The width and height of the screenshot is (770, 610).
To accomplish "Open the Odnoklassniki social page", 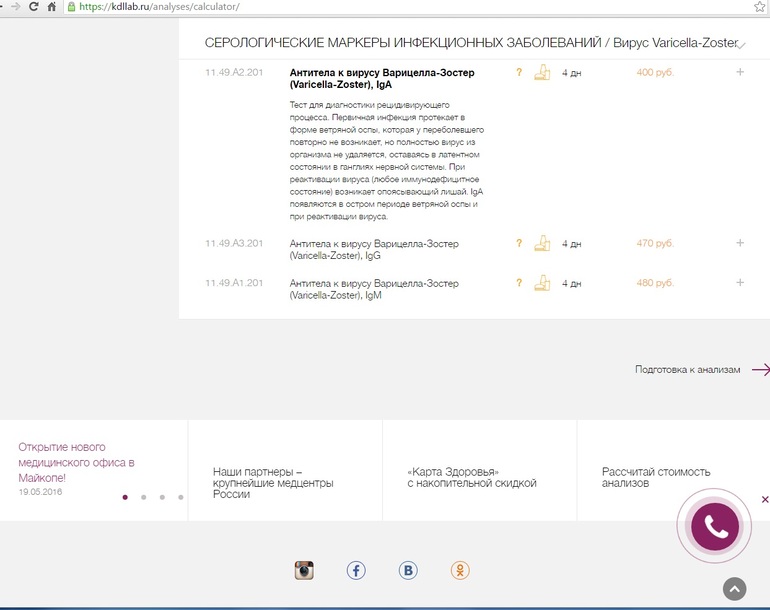I will click(x=460, y=570).
